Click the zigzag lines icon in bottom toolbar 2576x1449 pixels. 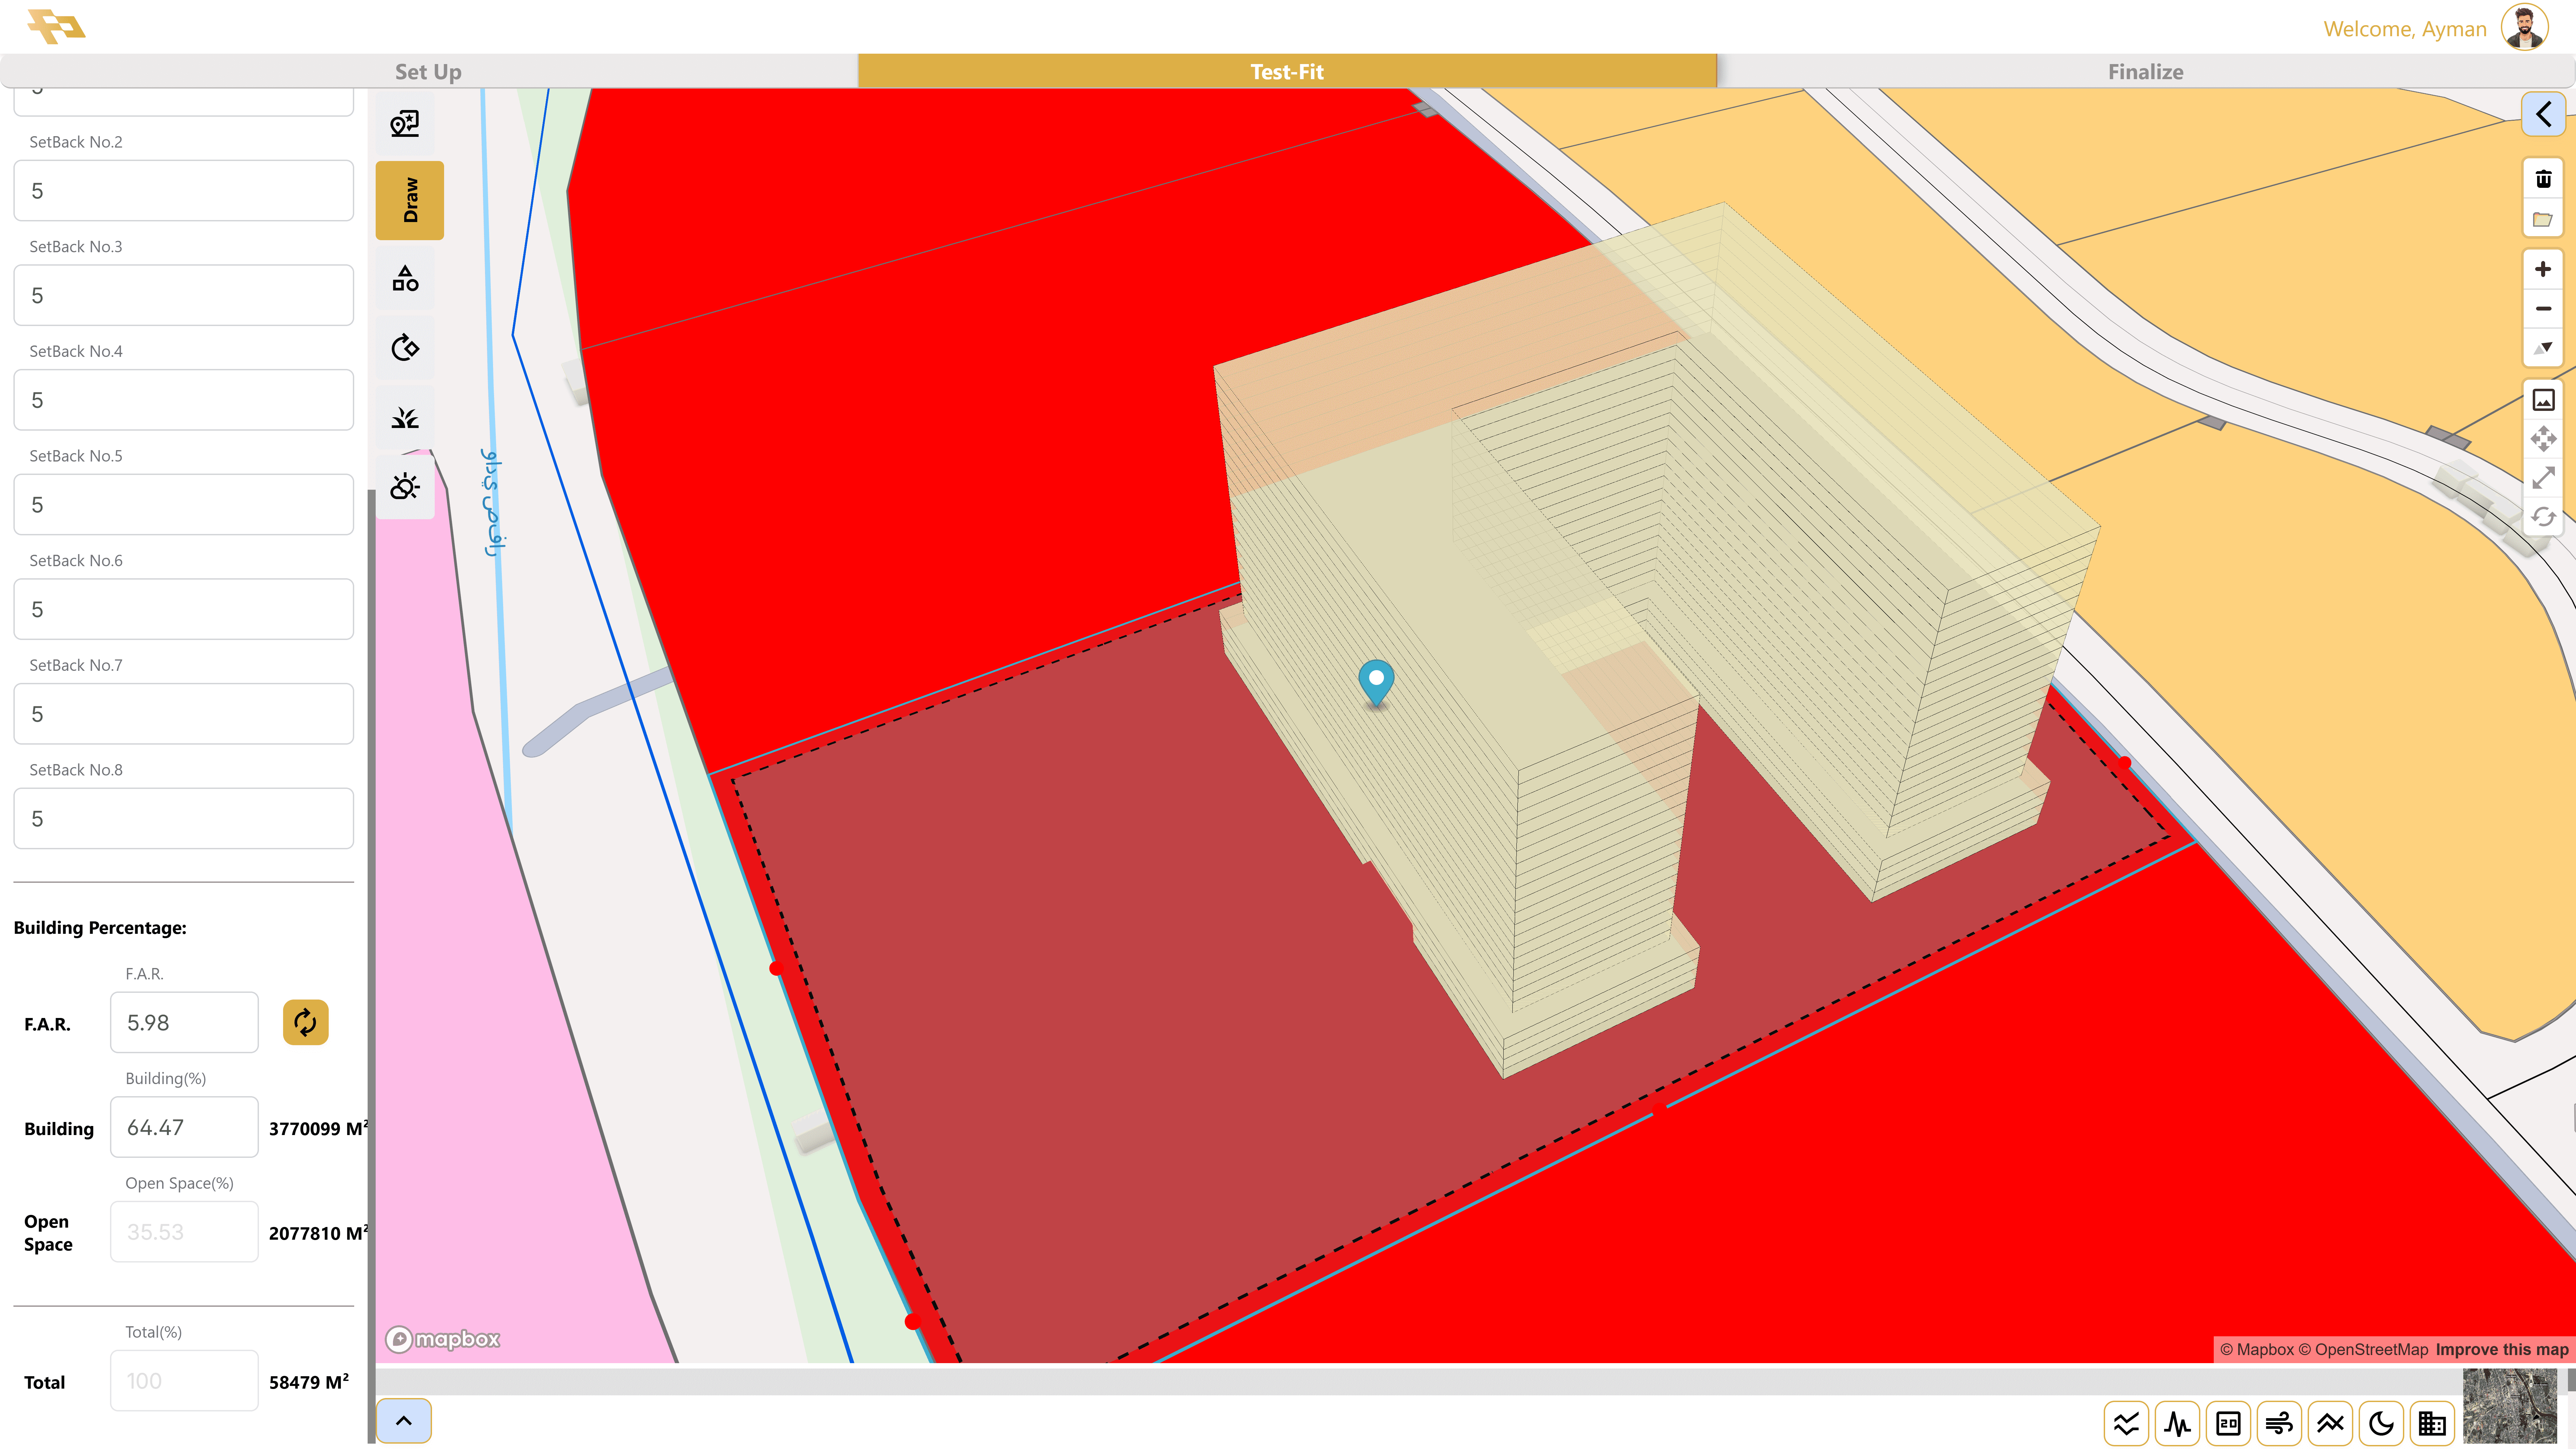tap(2126, 1423)
